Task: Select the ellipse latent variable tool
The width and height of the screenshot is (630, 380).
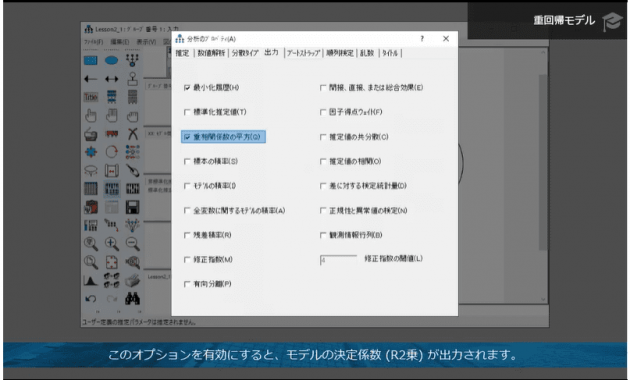Action: [111, 60]
